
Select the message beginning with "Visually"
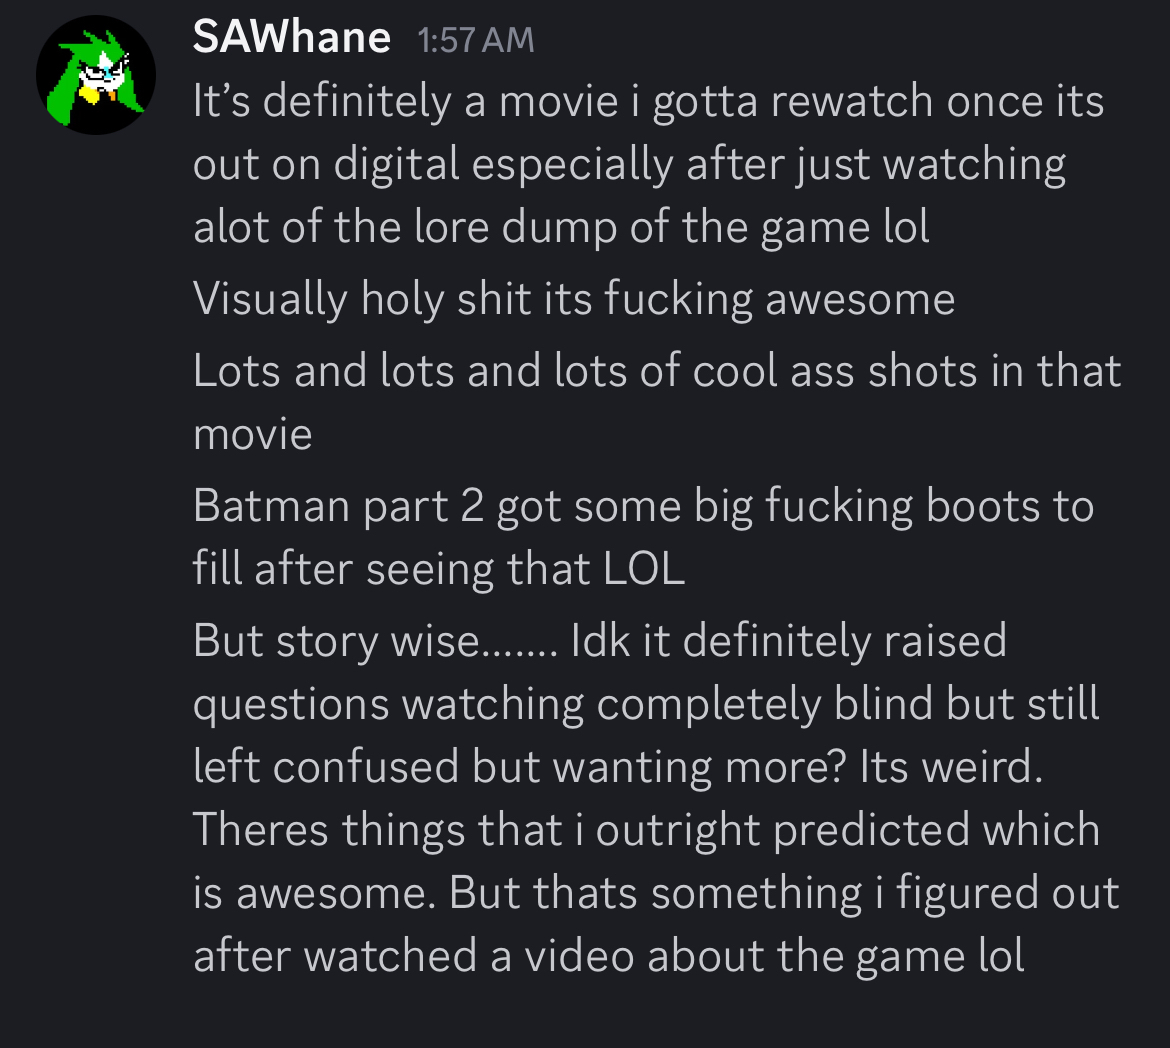click(573, 299)
